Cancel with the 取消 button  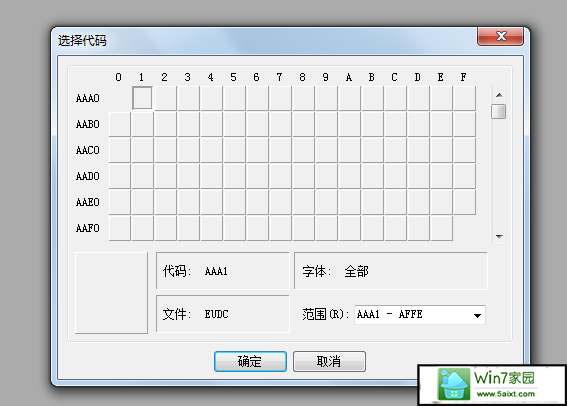(329, 361)
